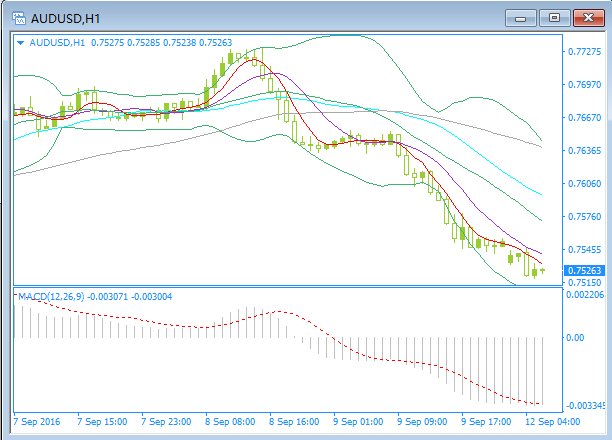
Task: Click the -0.003345 MACD scale value
Action: (584, 406)
